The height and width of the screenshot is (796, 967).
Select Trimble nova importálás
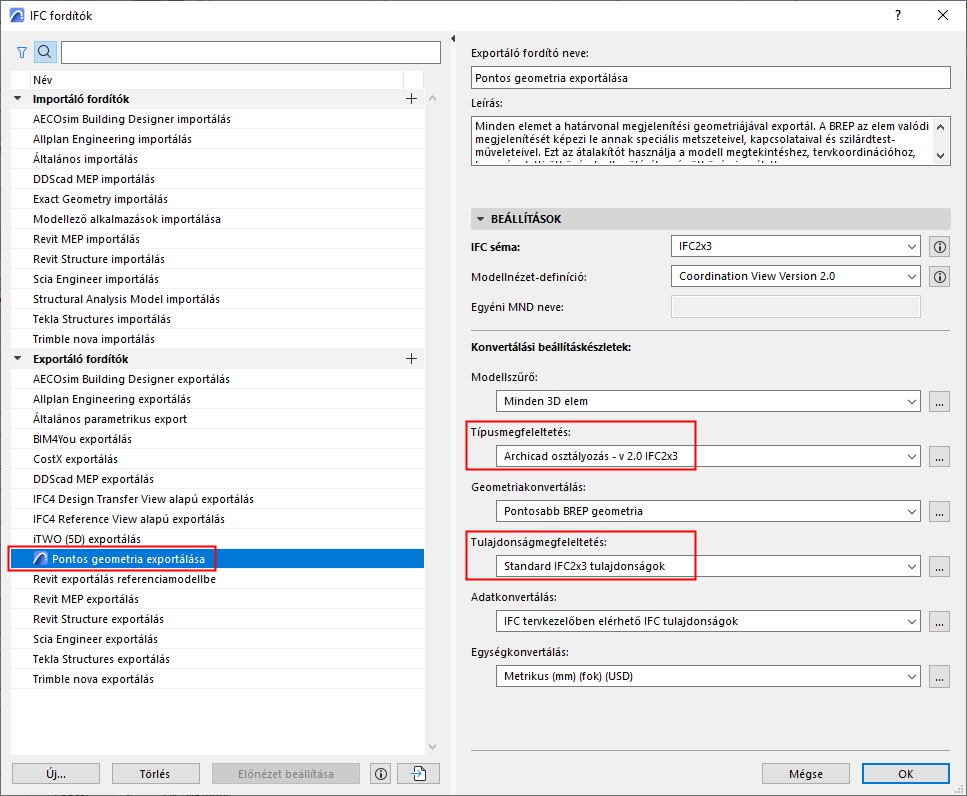218,339
